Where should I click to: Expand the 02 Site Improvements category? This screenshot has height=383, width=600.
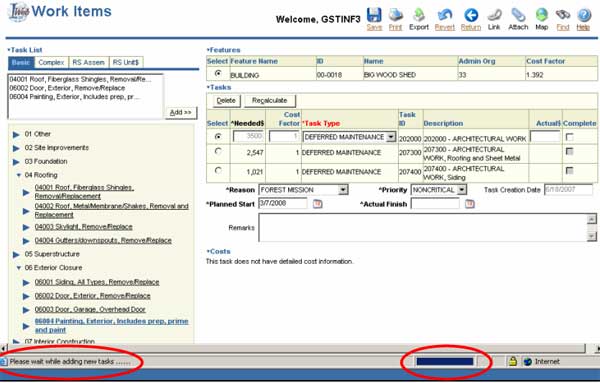pyautogui.click(x=16, y=148)
